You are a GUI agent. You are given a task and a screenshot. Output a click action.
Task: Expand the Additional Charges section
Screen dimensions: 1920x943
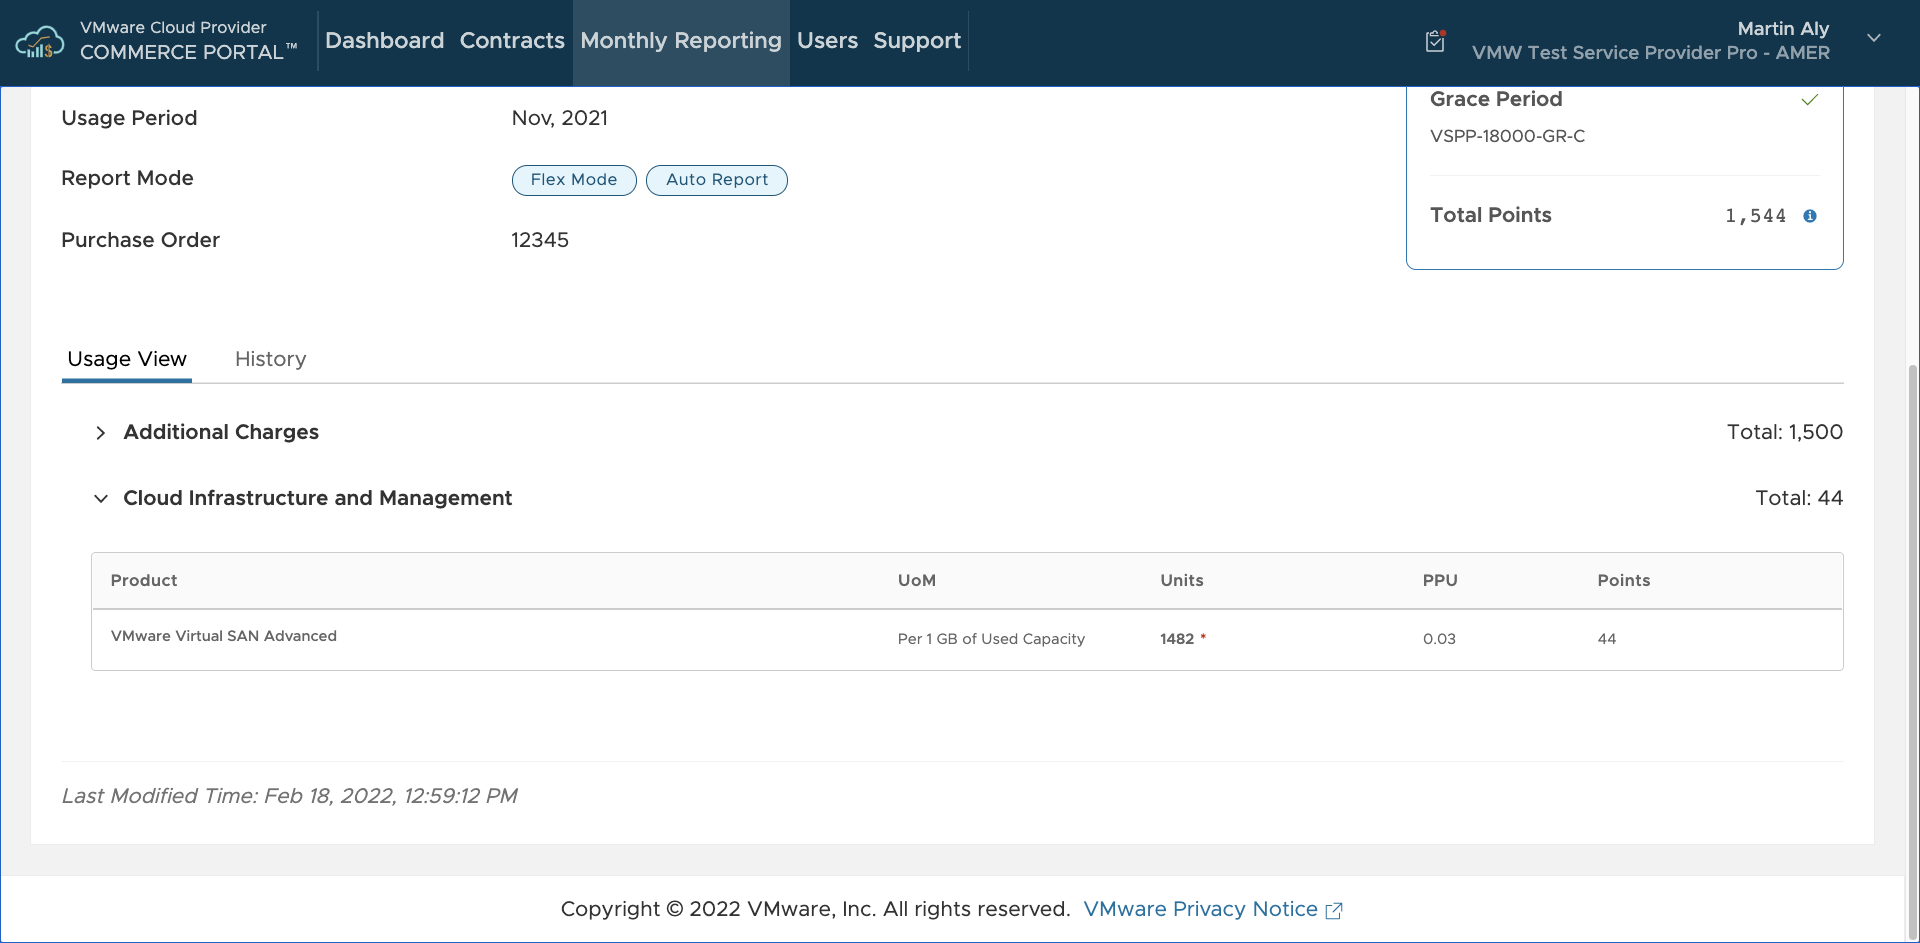click(101, 433)
